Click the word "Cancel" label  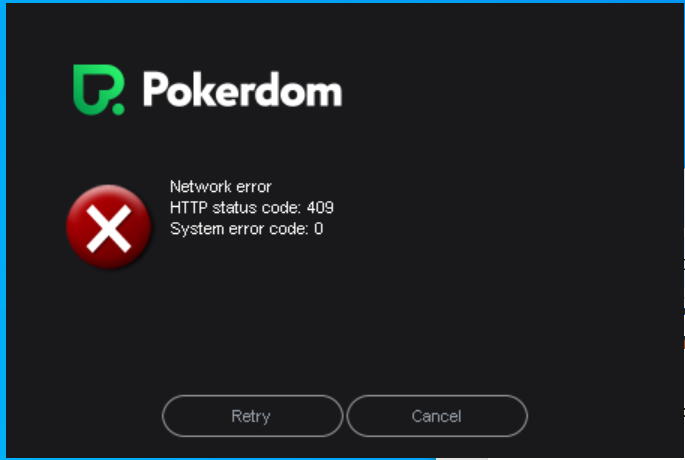(x=436, y=416)
